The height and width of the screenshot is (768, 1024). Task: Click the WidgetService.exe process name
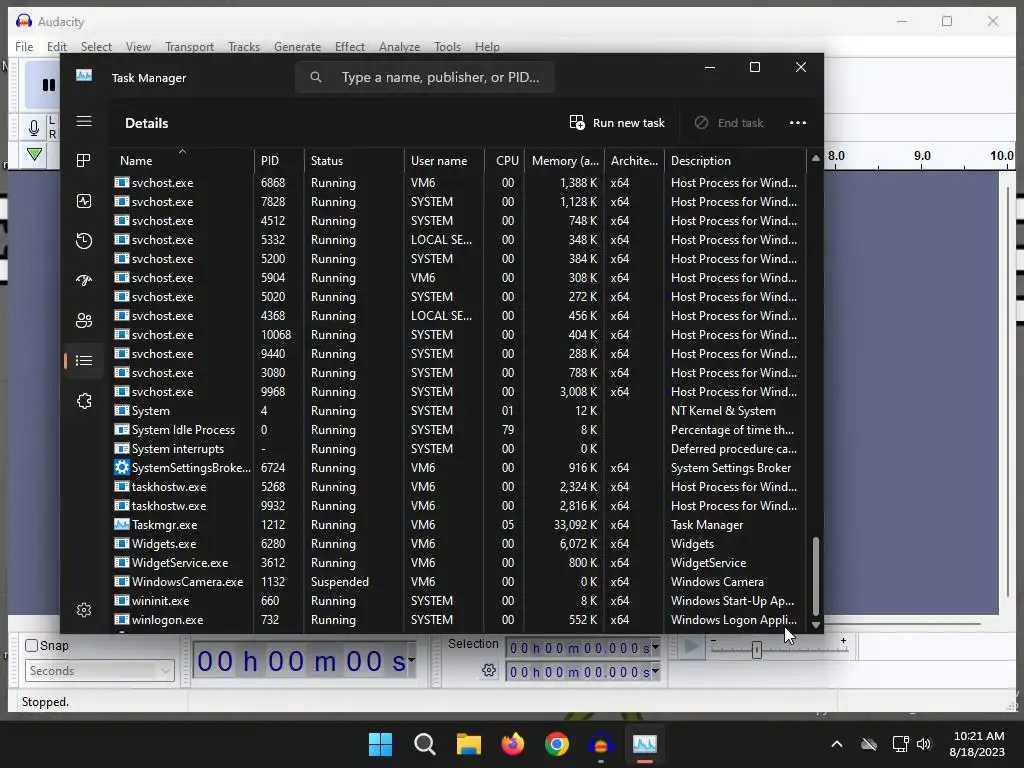tap(180, 563)
